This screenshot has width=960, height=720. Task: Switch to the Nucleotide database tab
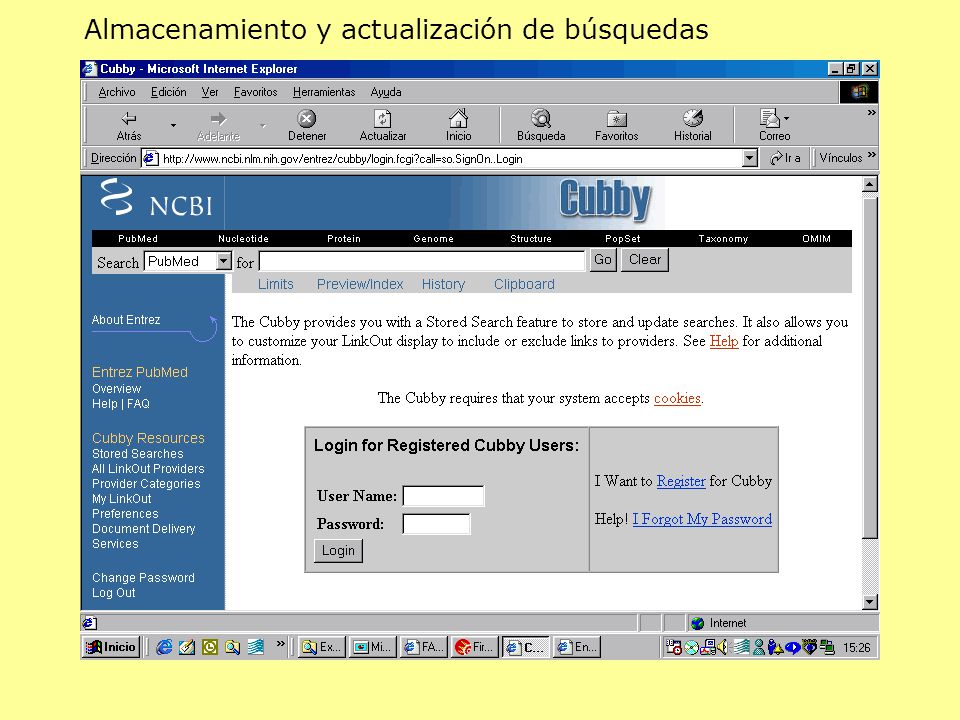[243, 239]
